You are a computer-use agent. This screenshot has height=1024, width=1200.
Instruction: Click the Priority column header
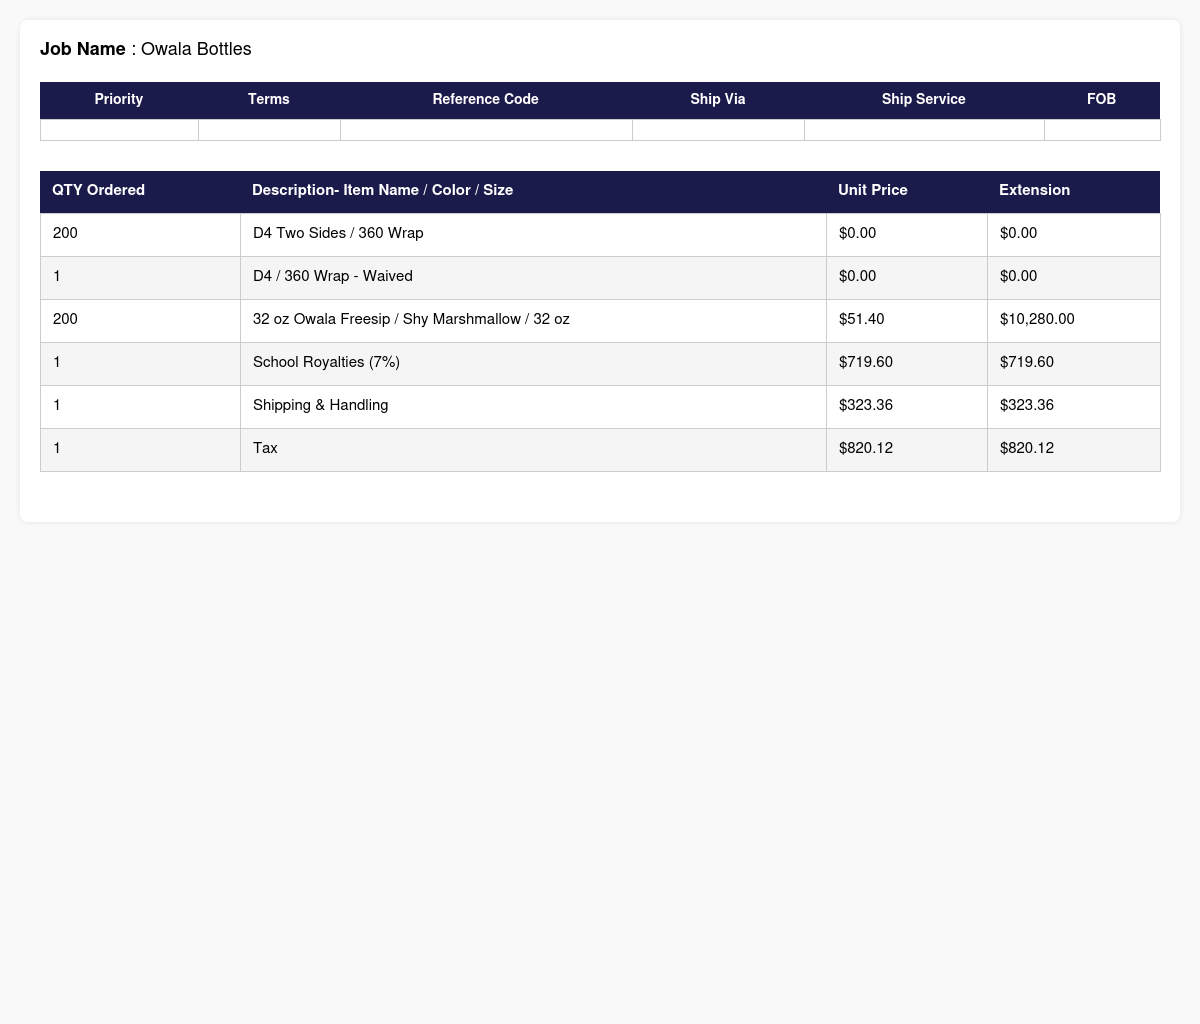[x=119, y=100]
